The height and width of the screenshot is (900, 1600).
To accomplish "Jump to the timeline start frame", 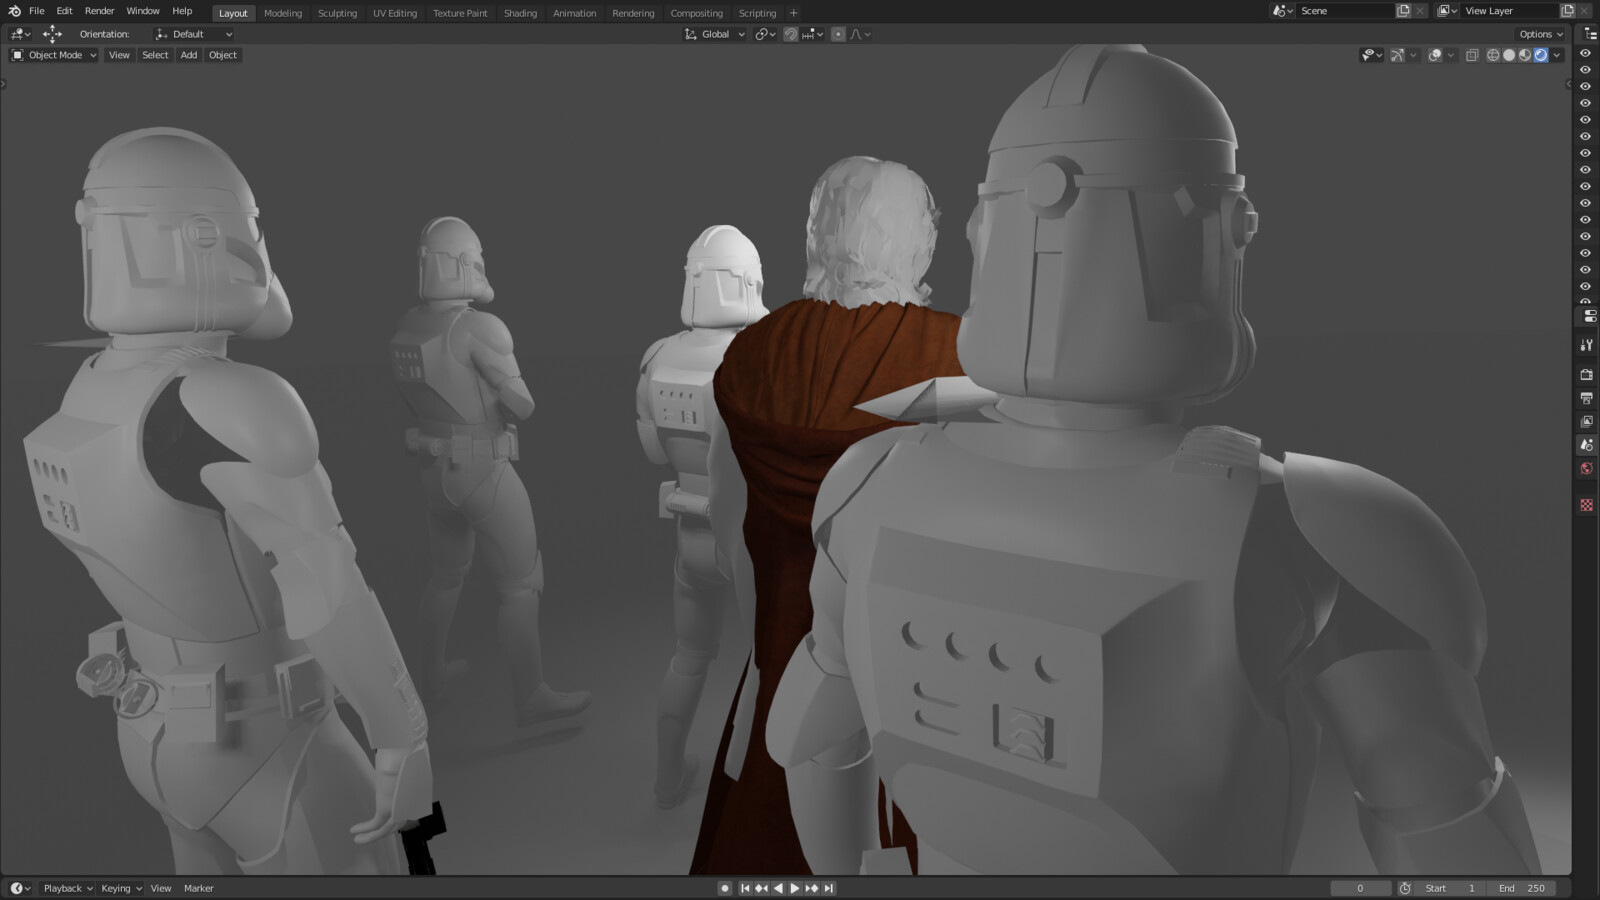I will pos(745,888).
